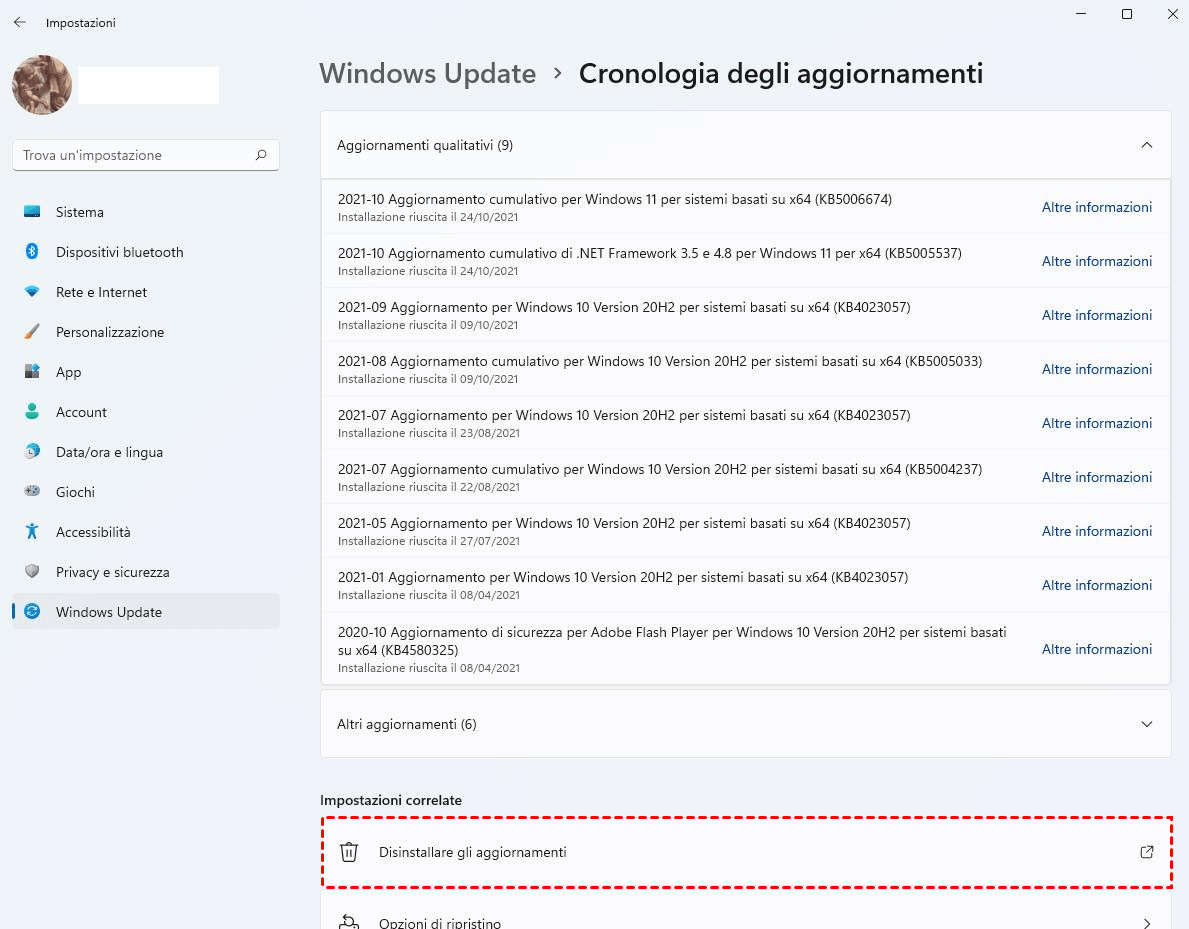The height and width of the screenshot is (929, 1189).
Task: Click the Rete e Internet Wi-Fi icon
Action: 33,292
